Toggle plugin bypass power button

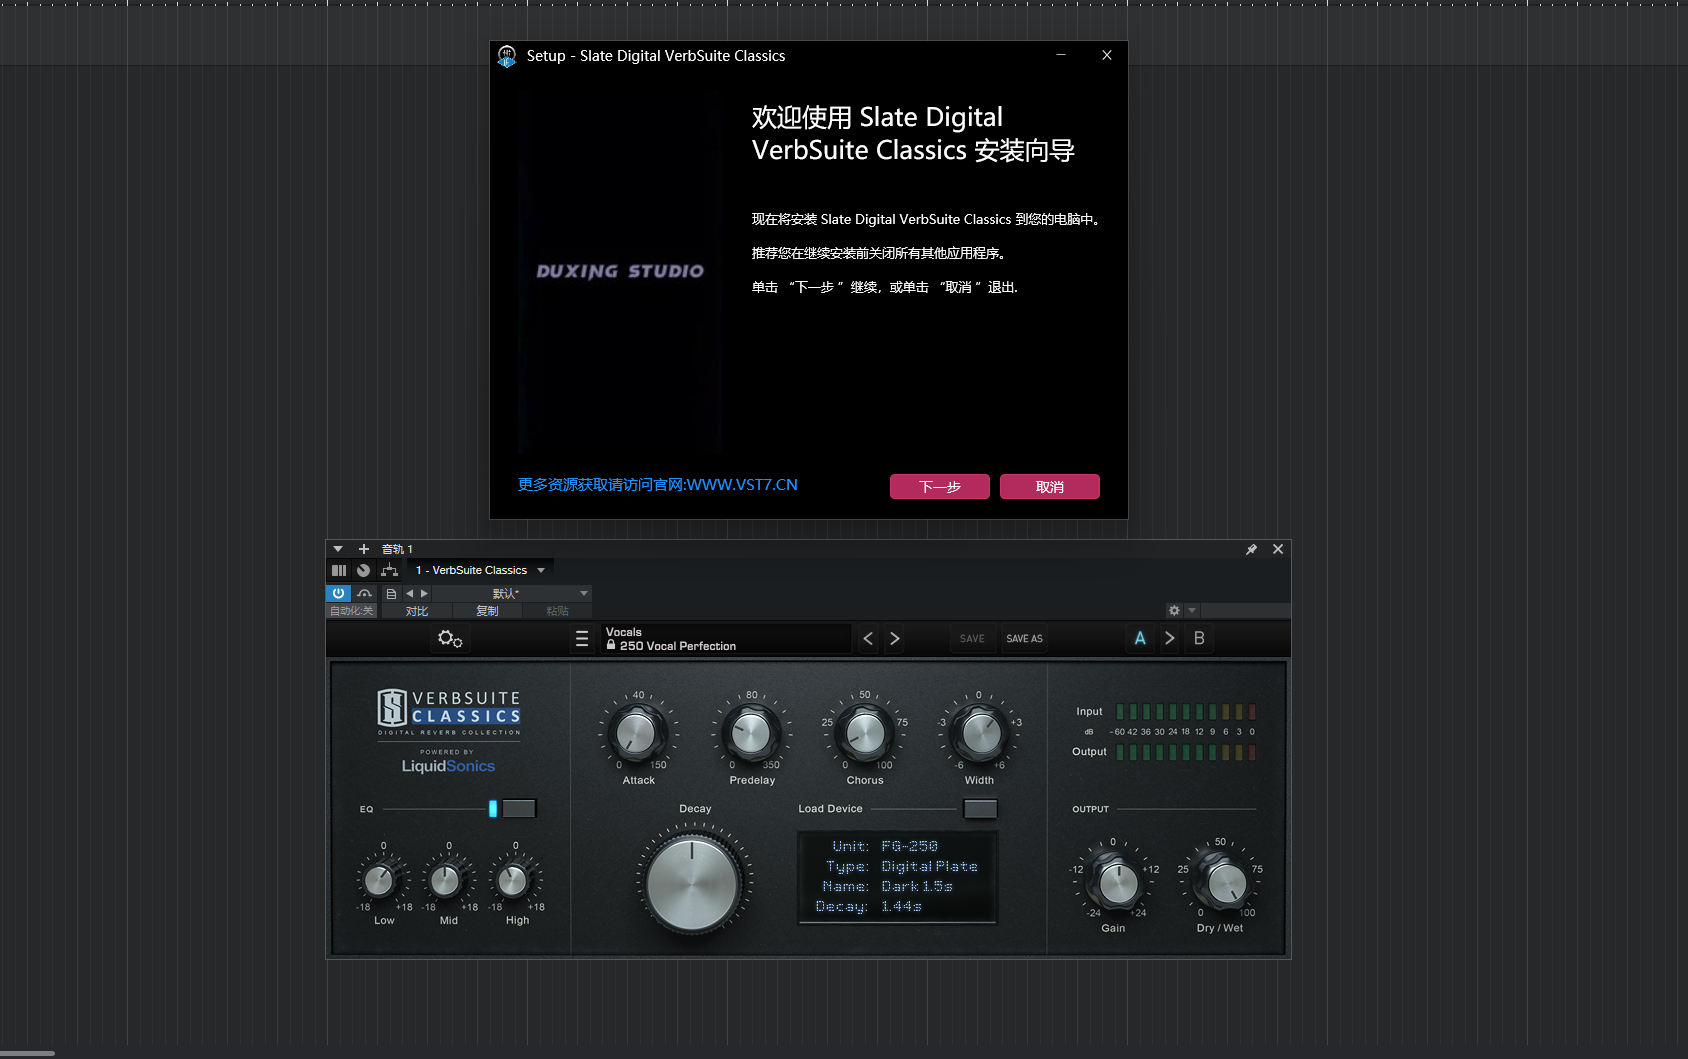[x=339, y=593]
